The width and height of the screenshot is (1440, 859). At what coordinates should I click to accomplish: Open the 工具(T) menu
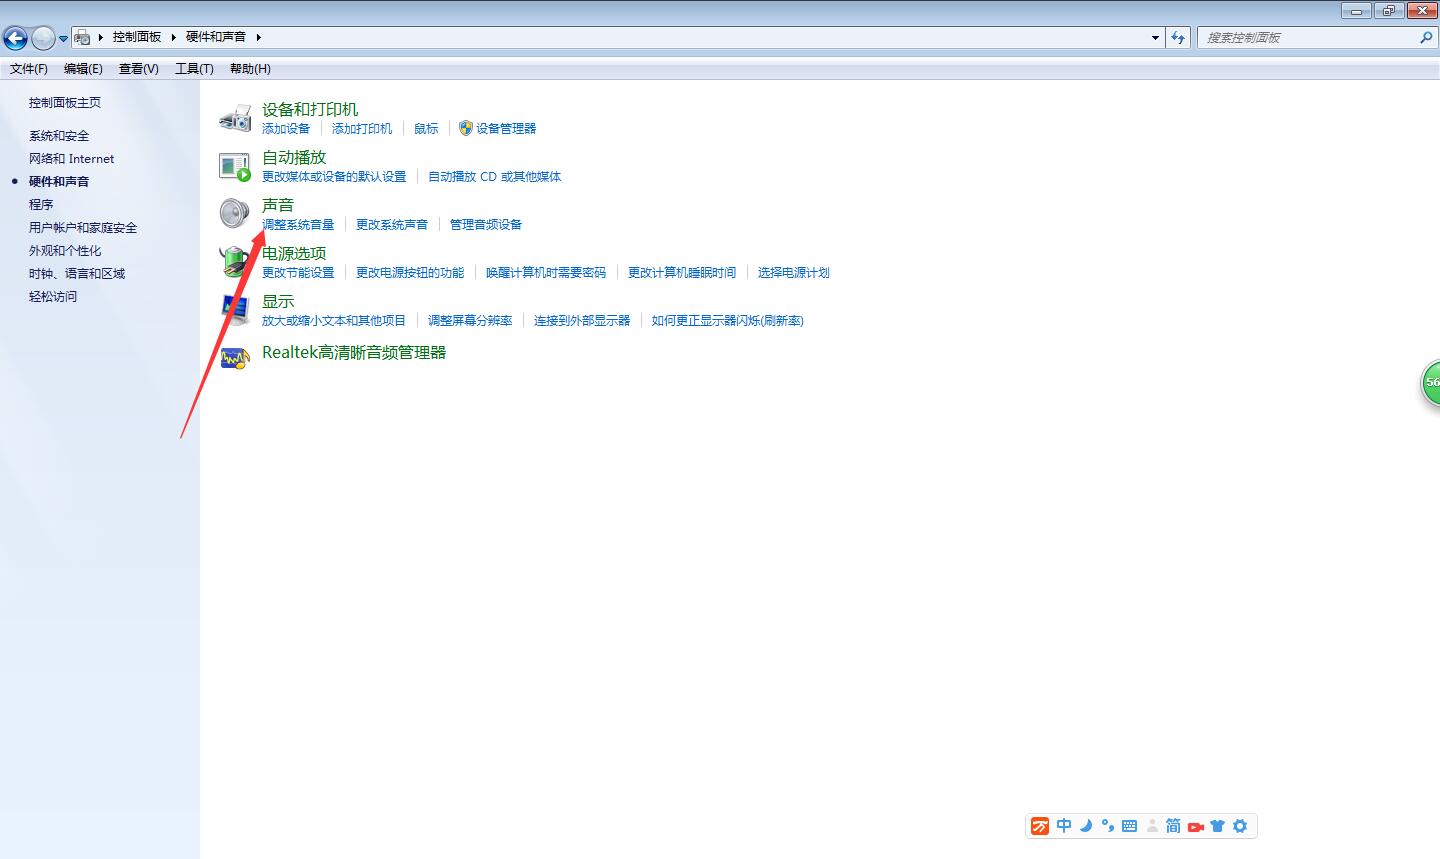coord(194,69)
